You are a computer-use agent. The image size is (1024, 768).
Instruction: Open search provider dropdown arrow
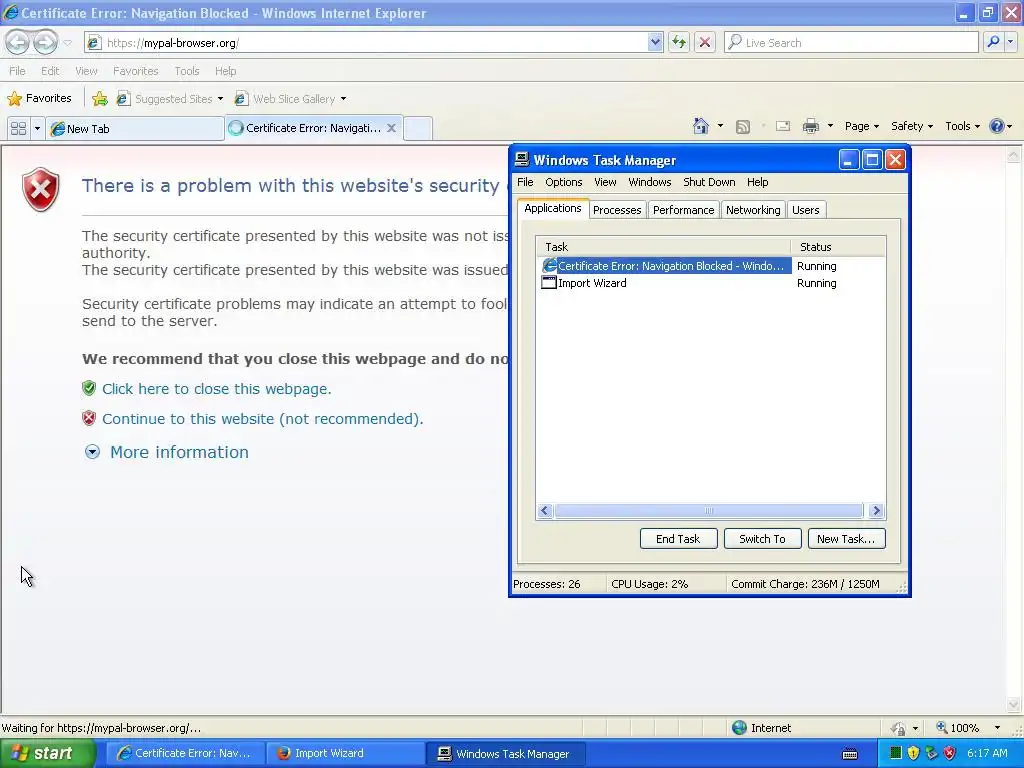[x=1010, y=42]
